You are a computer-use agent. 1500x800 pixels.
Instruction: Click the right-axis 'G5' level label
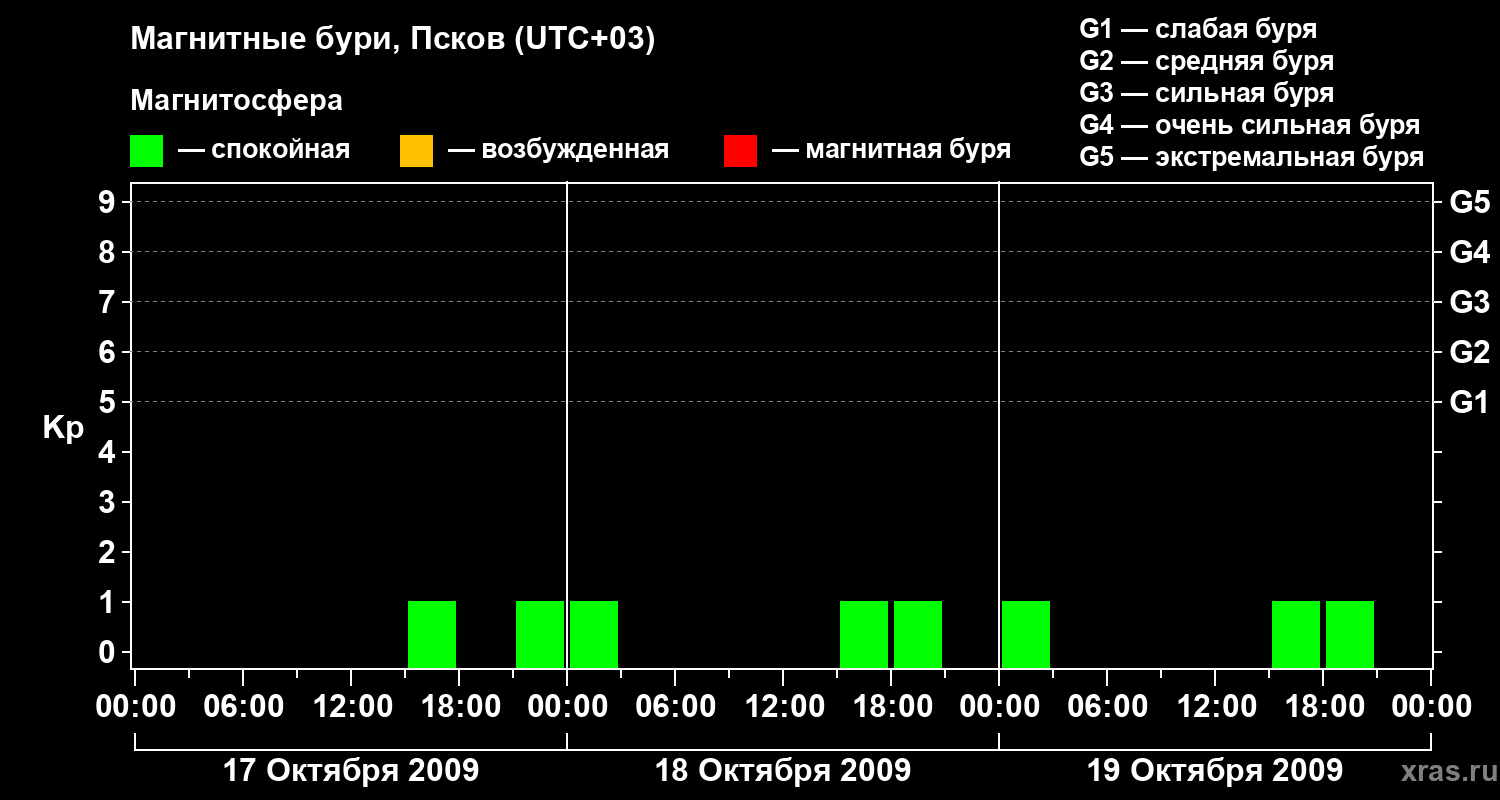click(x=1470, y=203)
